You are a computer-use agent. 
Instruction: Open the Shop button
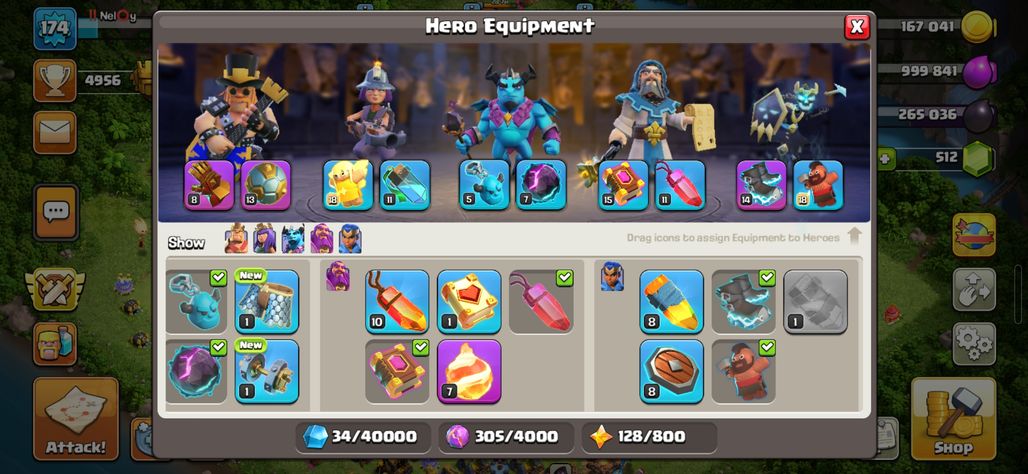[x=953, y=418]
